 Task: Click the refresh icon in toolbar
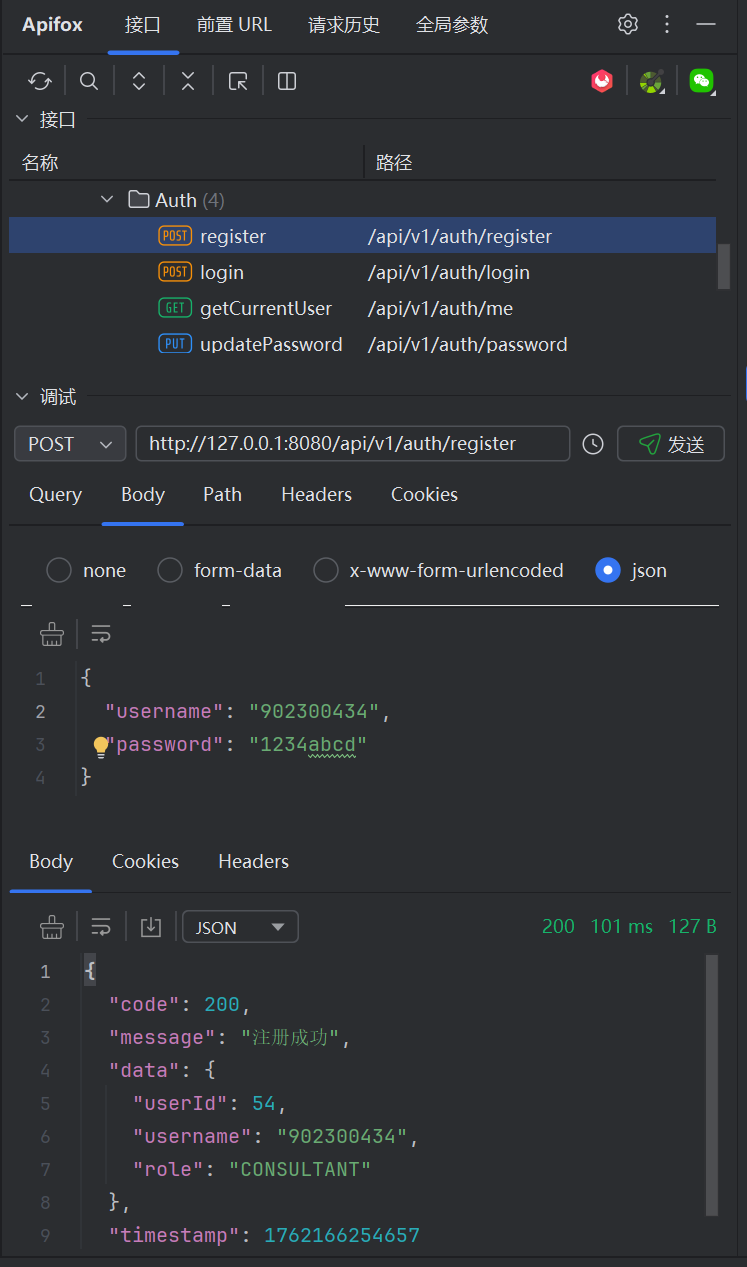[x=40, y=81]
